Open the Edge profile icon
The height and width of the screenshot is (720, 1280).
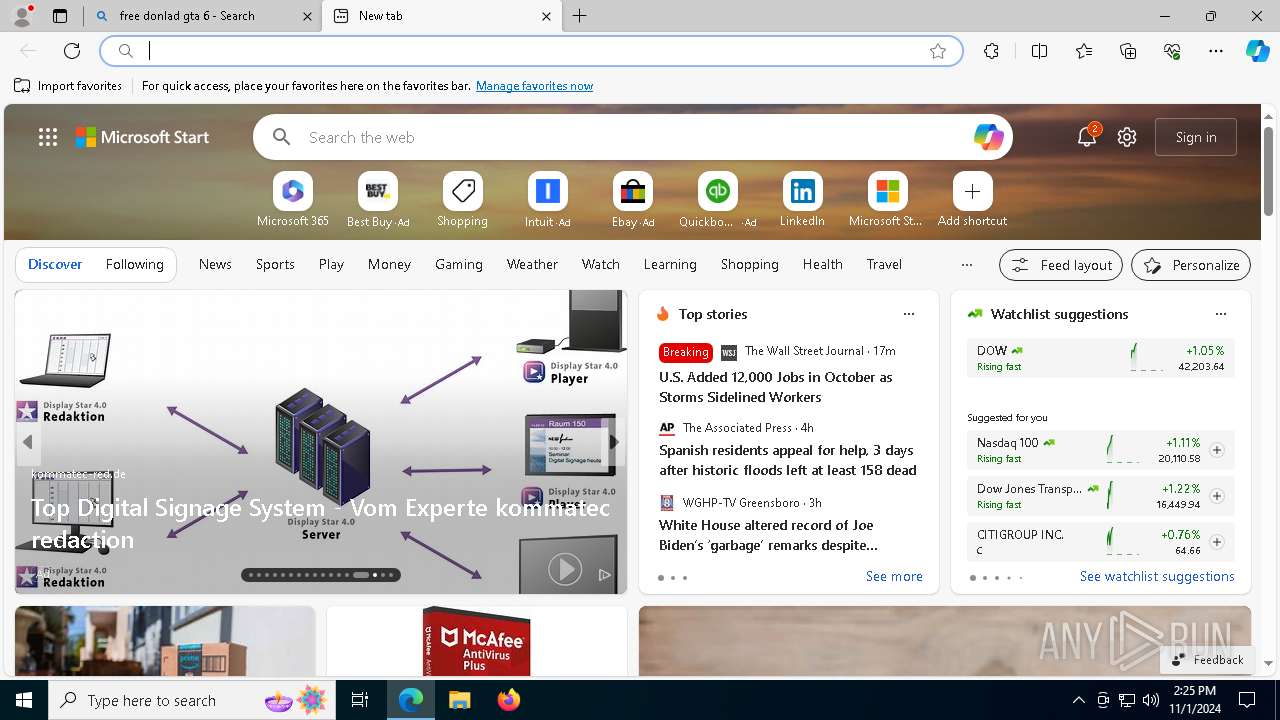coord(22,15)
